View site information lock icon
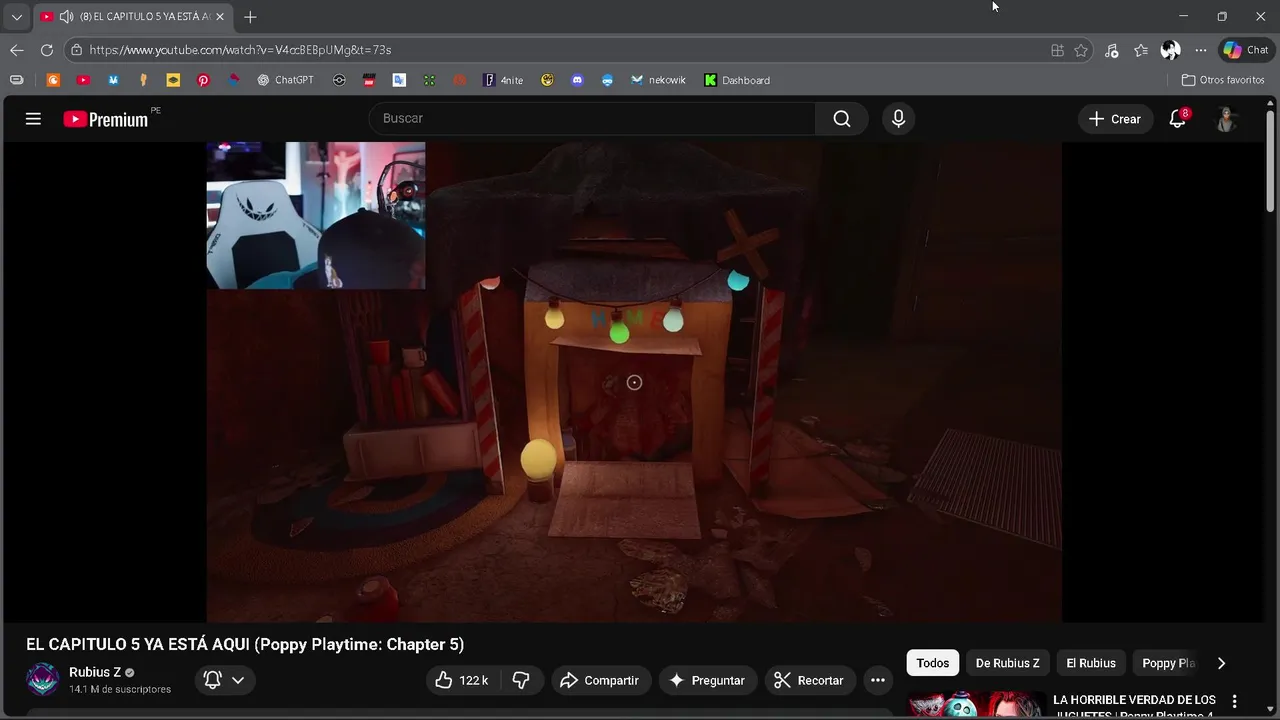 click(76, 50)
